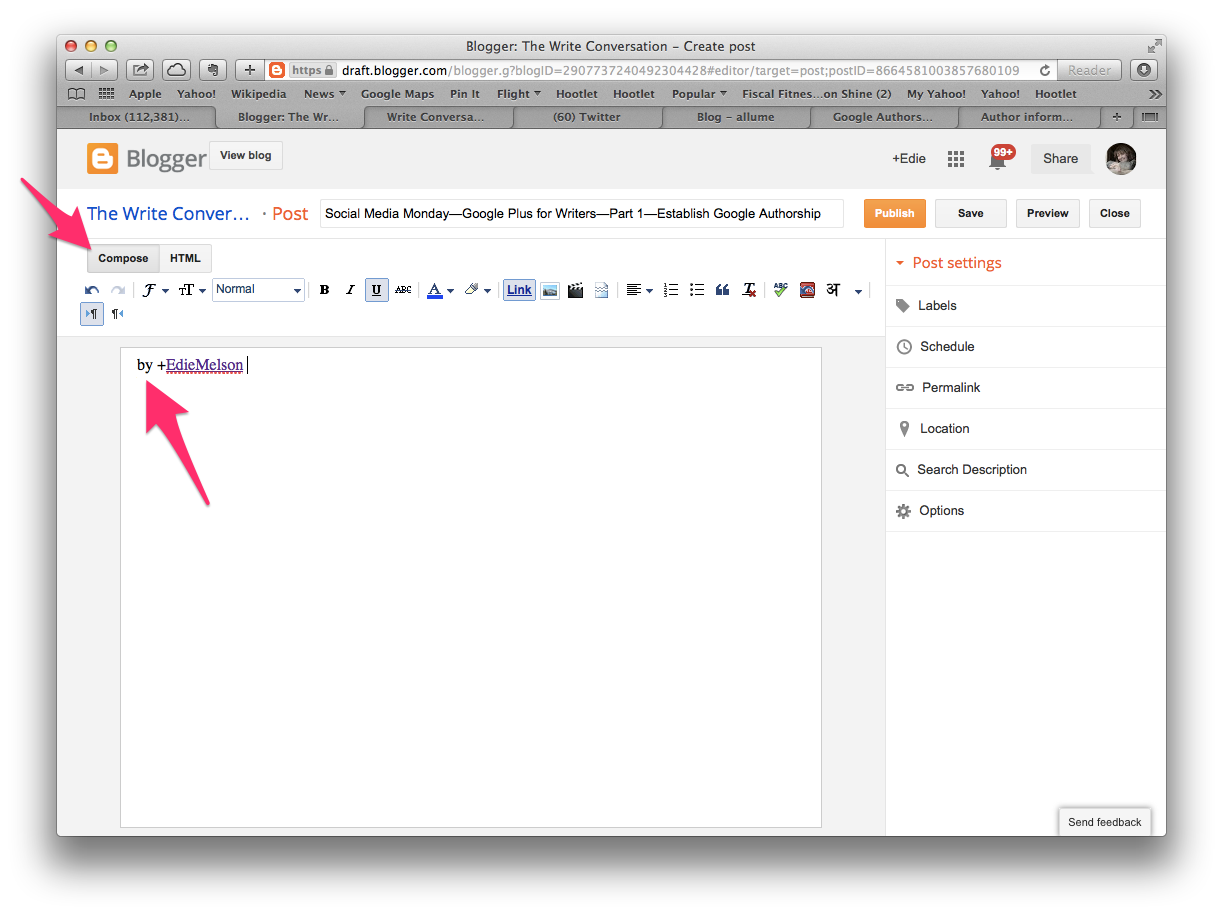Image resolution: width=1223 pixels, height=915 pixels.
Task: Switch to the Google Authors browser tab
Action: [883, 117]
